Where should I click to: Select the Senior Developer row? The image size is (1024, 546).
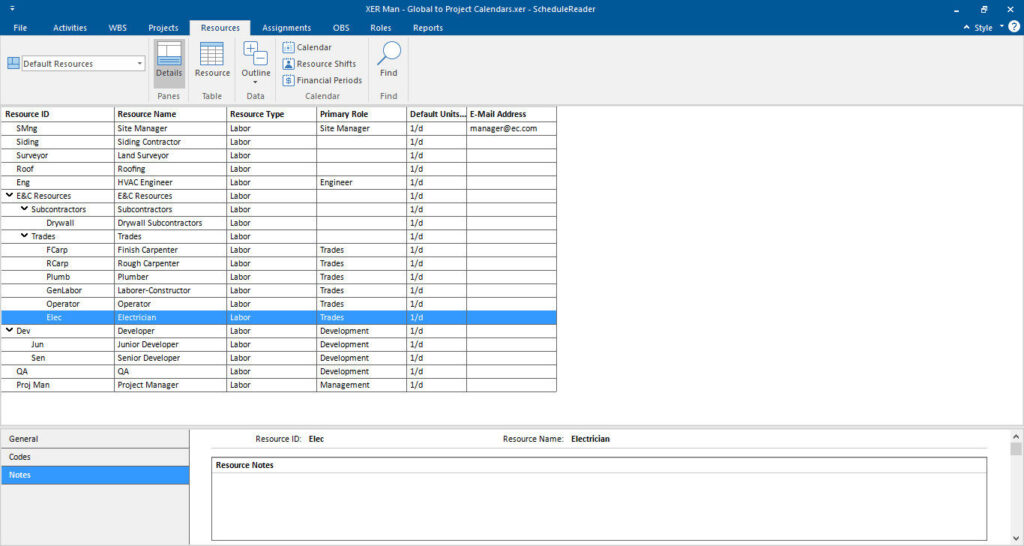pyautogui.click(x=279, y=357)
